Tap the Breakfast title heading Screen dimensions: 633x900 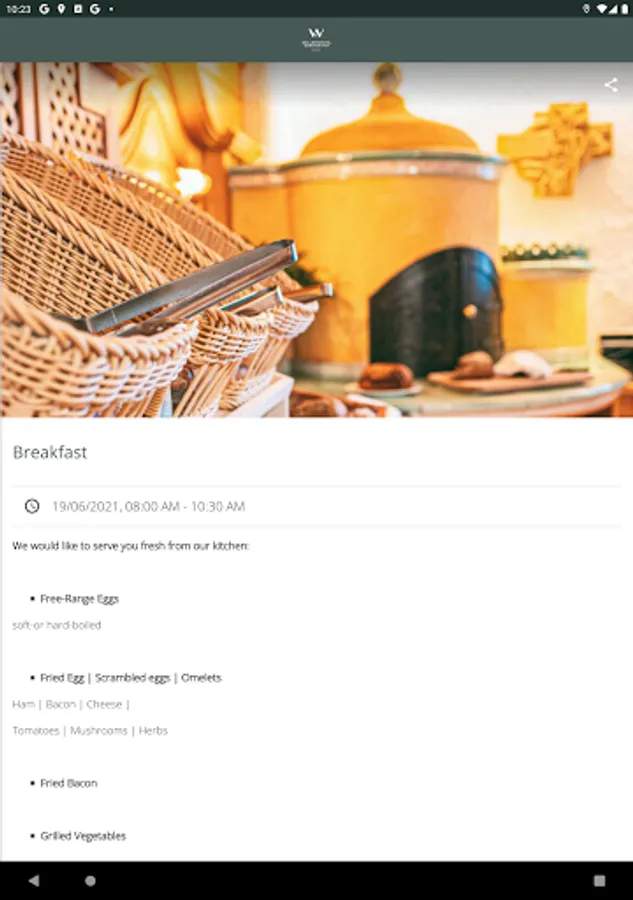point(50,452)
